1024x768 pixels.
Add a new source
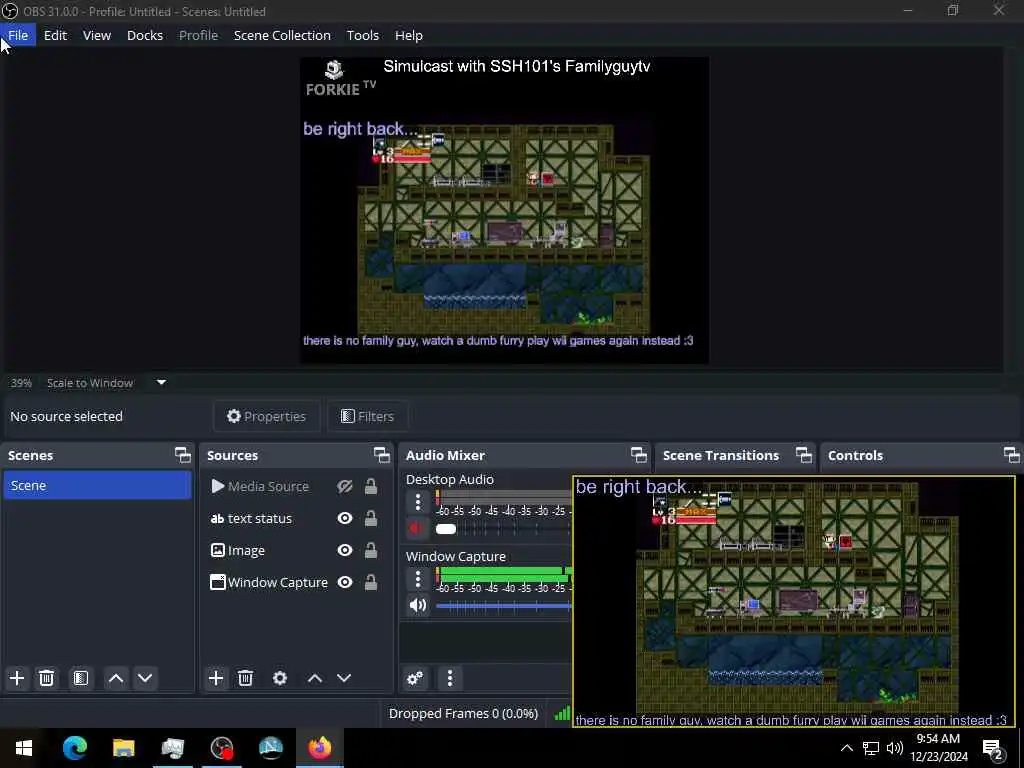[216, 678]
